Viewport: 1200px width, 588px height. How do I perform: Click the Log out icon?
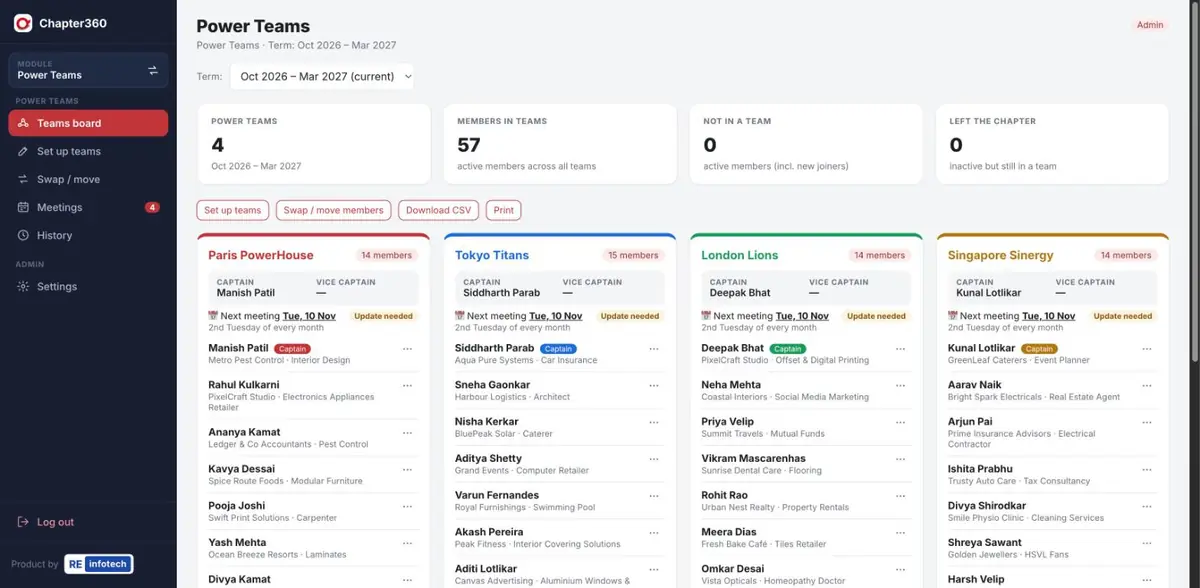pos(24,522)
